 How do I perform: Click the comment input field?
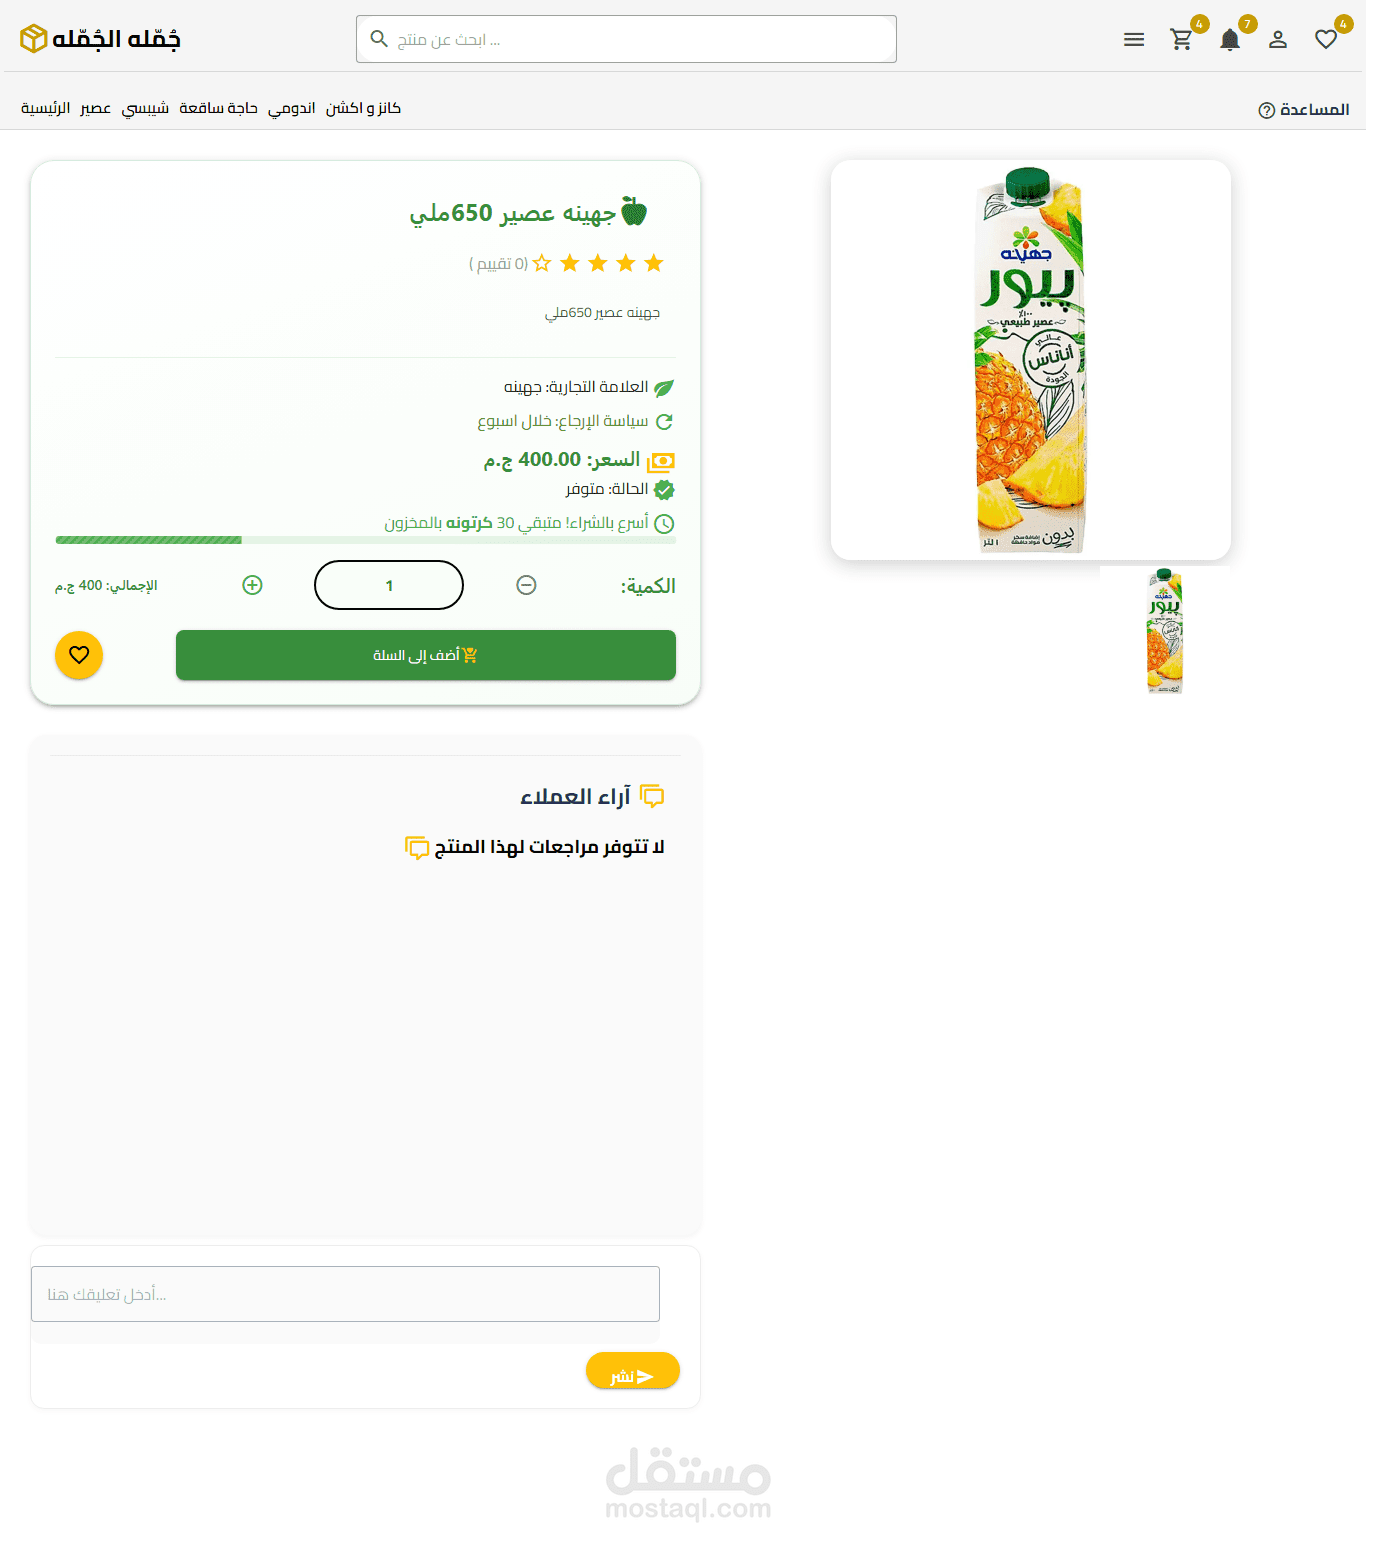345,1294
